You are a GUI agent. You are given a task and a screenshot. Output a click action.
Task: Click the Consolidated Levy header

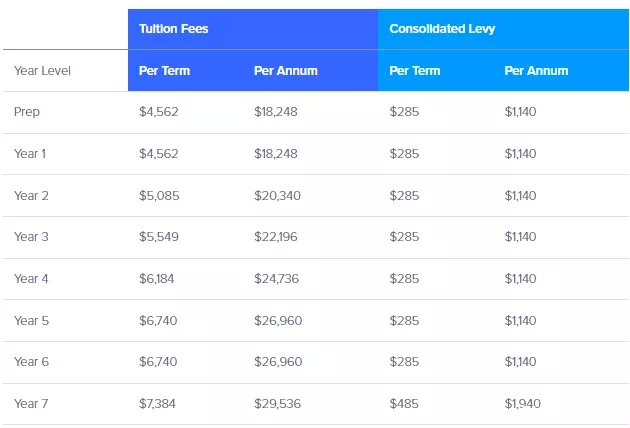(x=442, y=29)
